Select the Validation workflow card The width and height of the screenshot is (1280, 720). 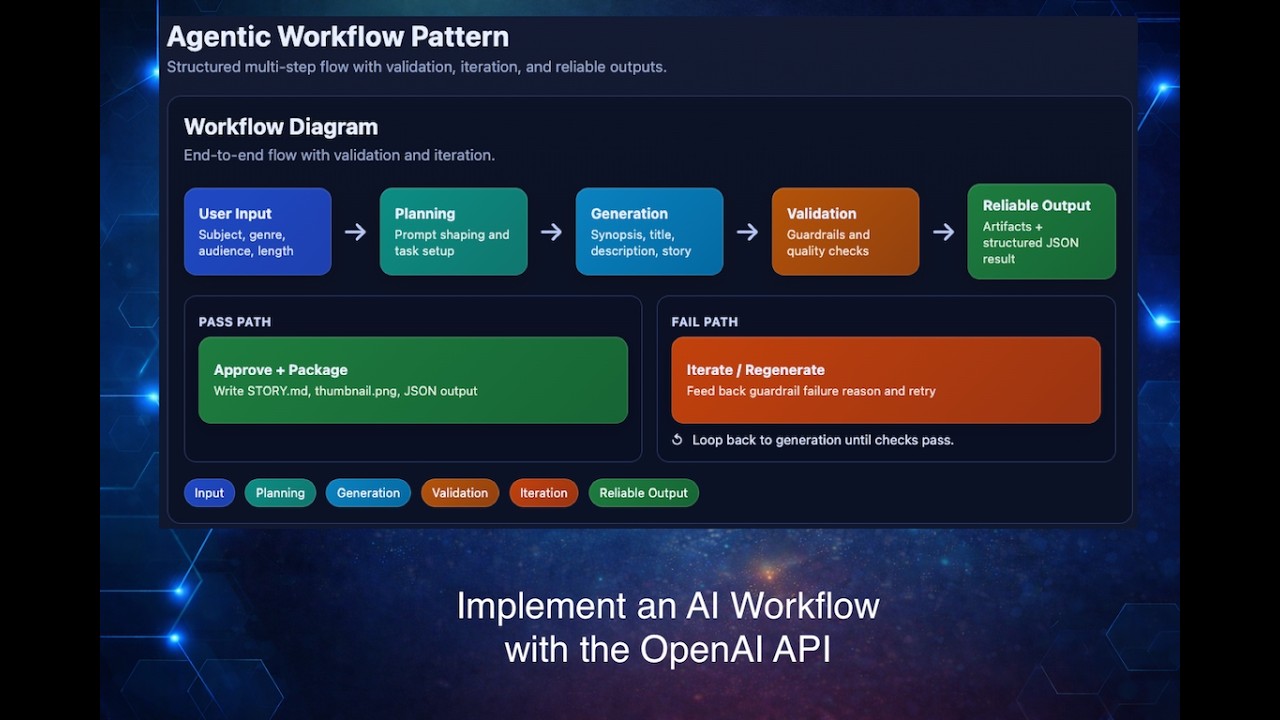tap(845, 231)
